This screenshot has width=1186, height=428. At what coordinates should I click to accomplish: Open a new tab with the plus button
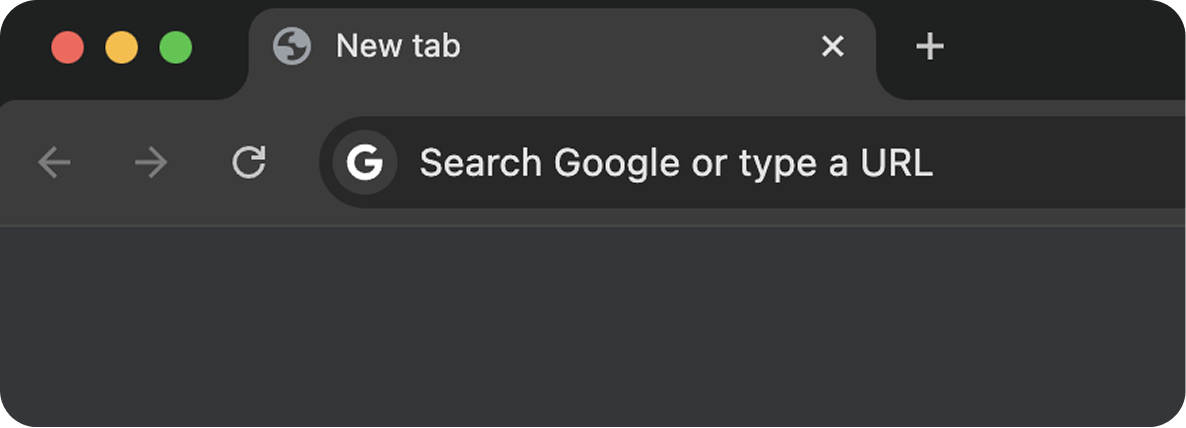click(x=930, y=46)
